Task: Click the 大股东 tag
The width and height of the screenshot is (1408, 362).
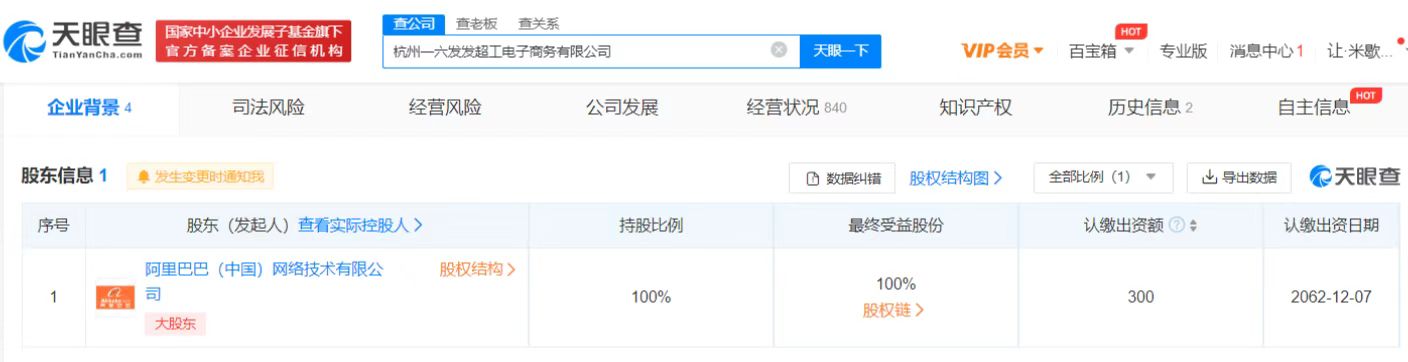Action: pyautogui.click(x=175, y=324)
